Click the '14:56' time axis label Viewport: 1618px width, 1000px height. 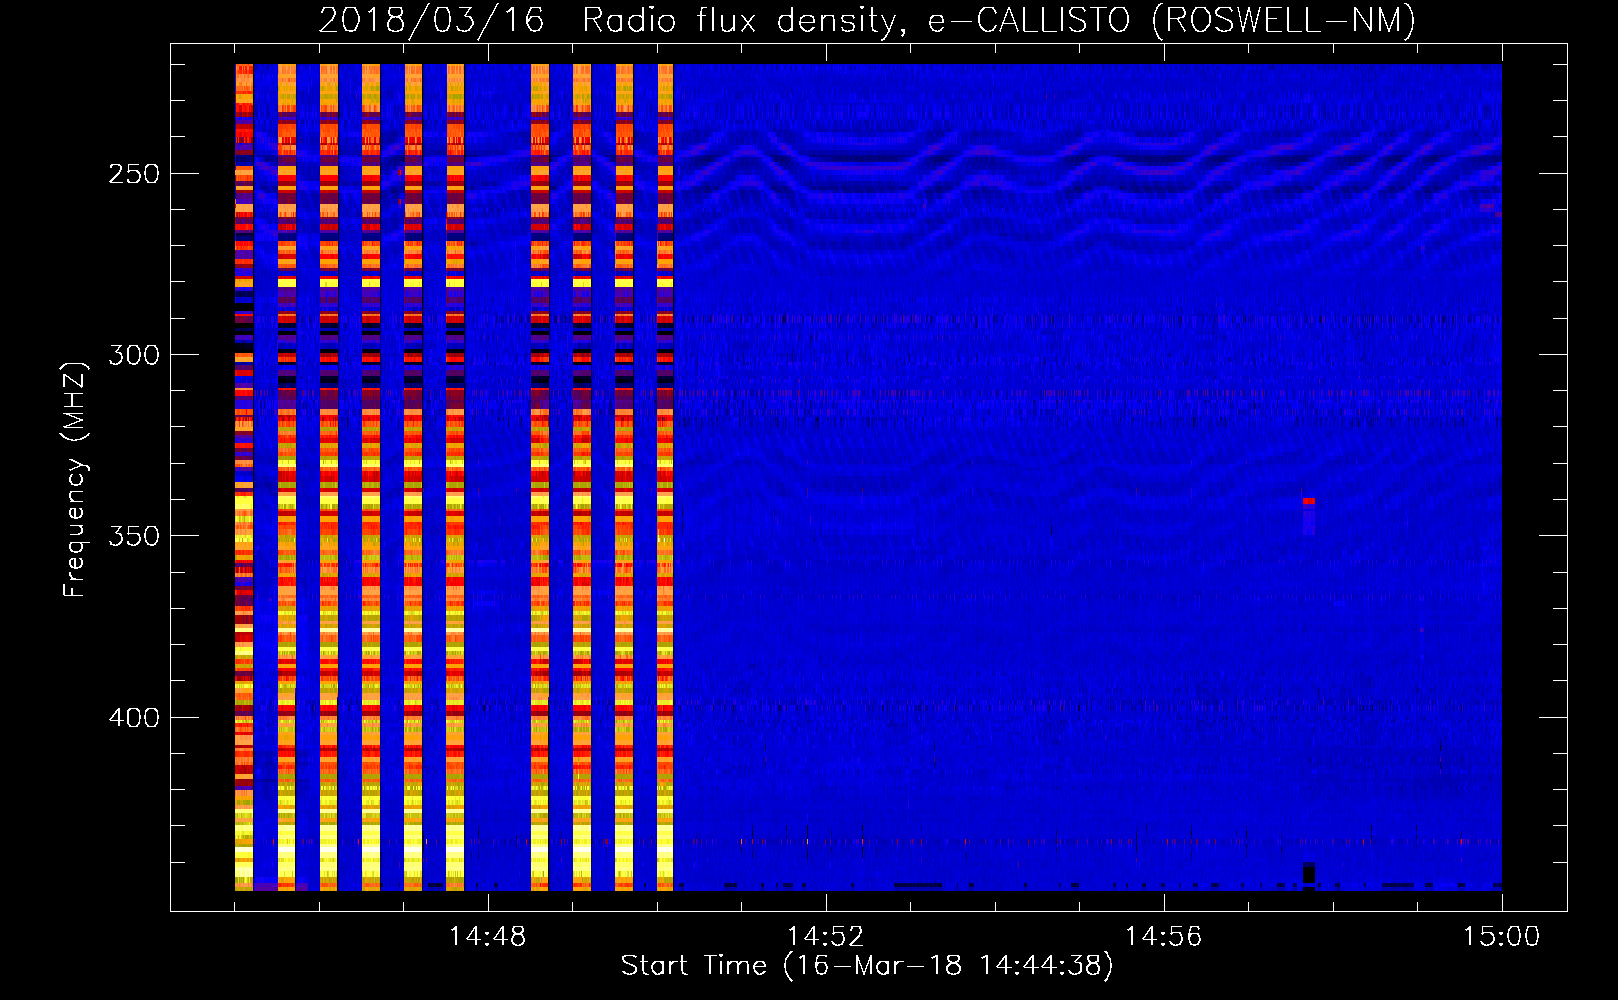tap(1163, 937)
